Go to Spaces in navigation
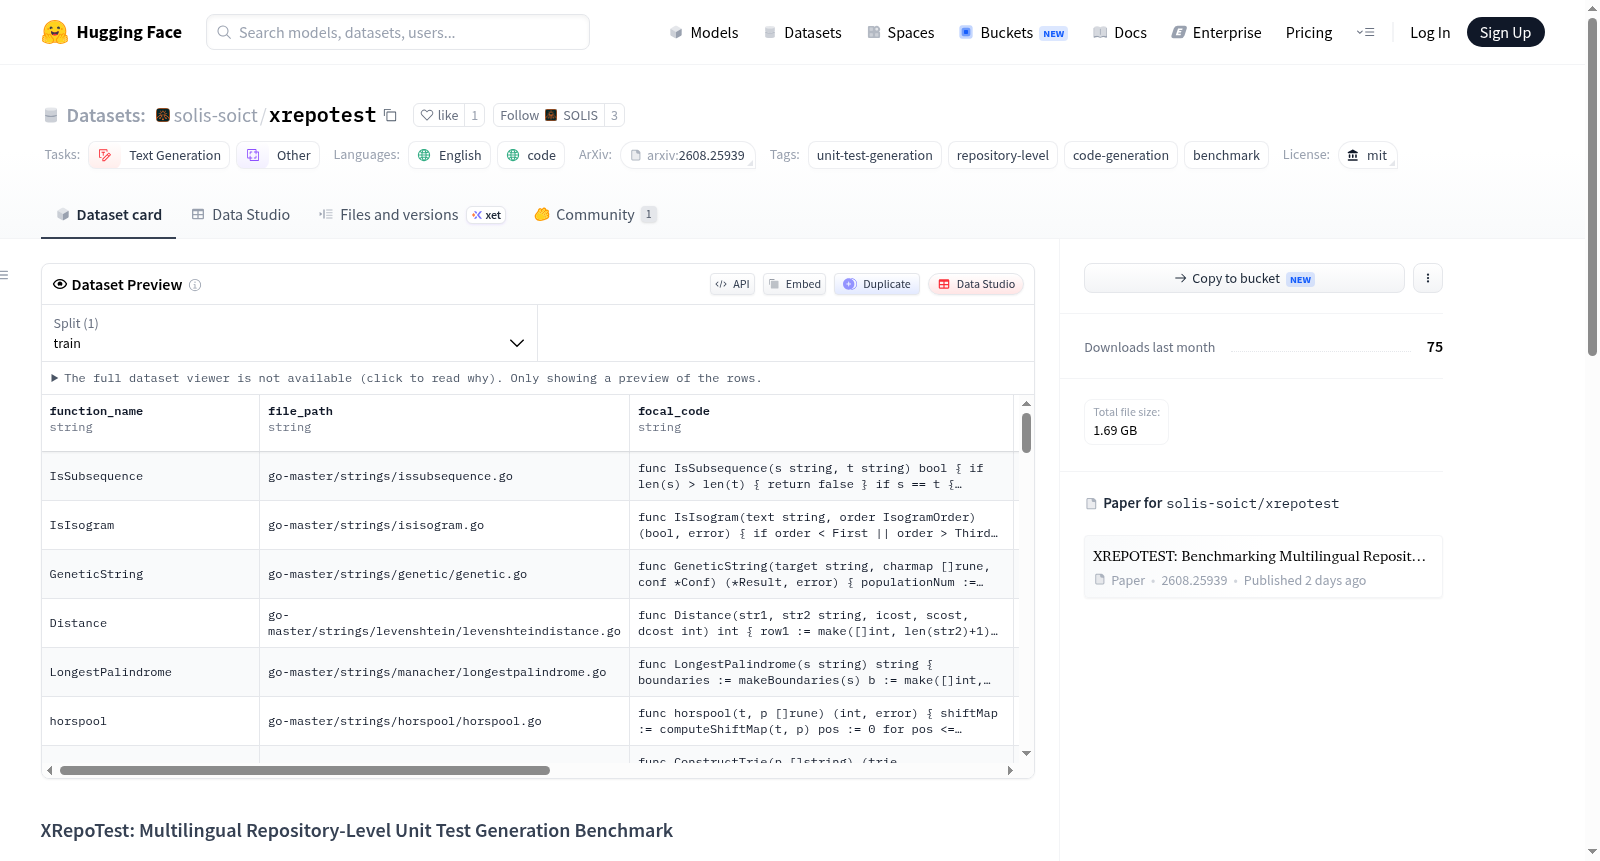1600x861 pixels. click(901, 32)
